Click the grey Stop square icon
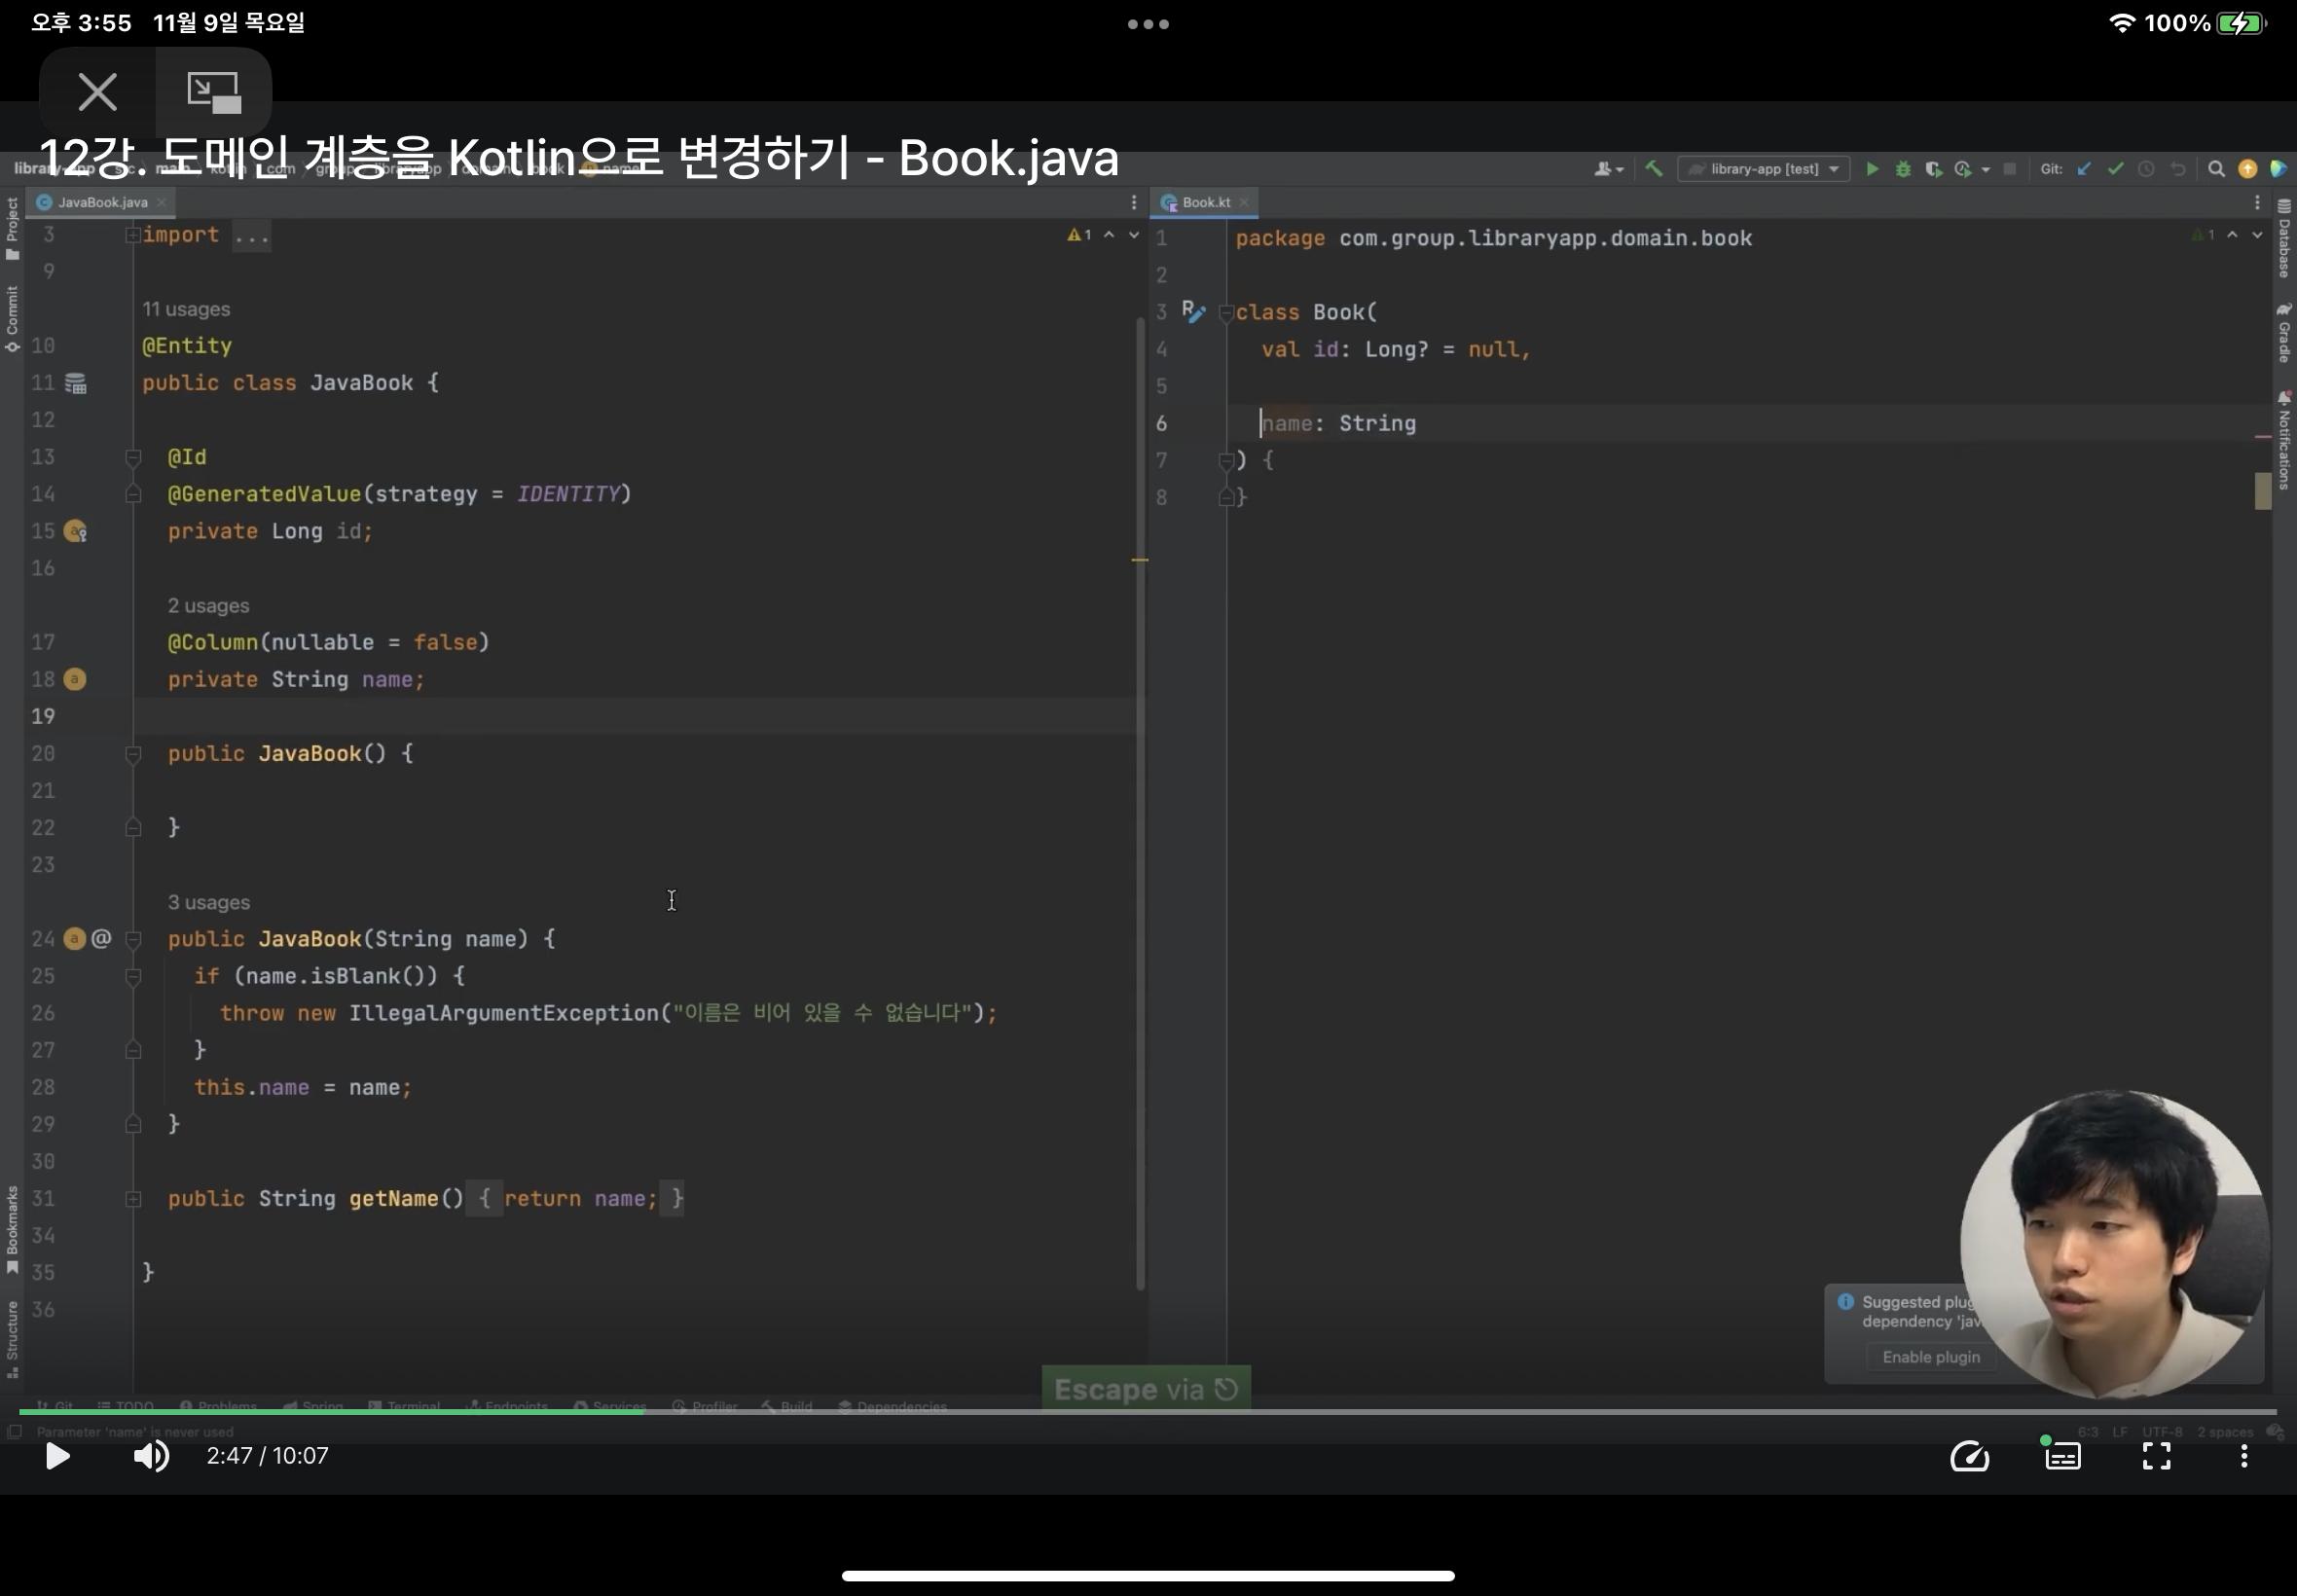Screen dimensions: 2297x1596 2010,169
